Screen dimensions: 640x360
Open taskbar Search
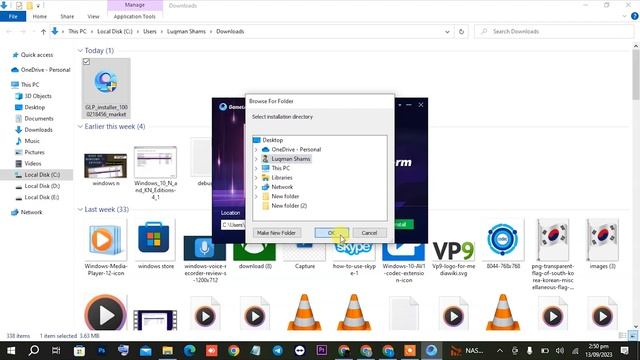34,351
